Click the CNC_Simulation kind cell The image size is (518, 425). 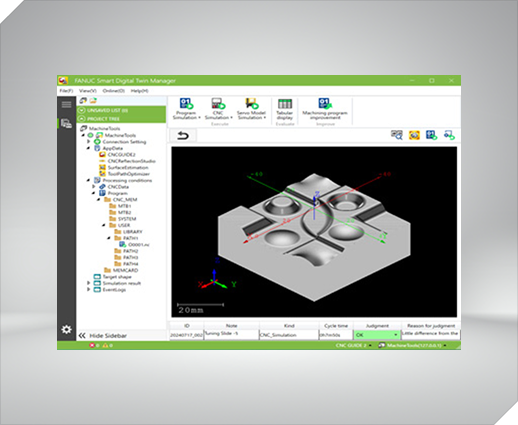pos(289,335)
